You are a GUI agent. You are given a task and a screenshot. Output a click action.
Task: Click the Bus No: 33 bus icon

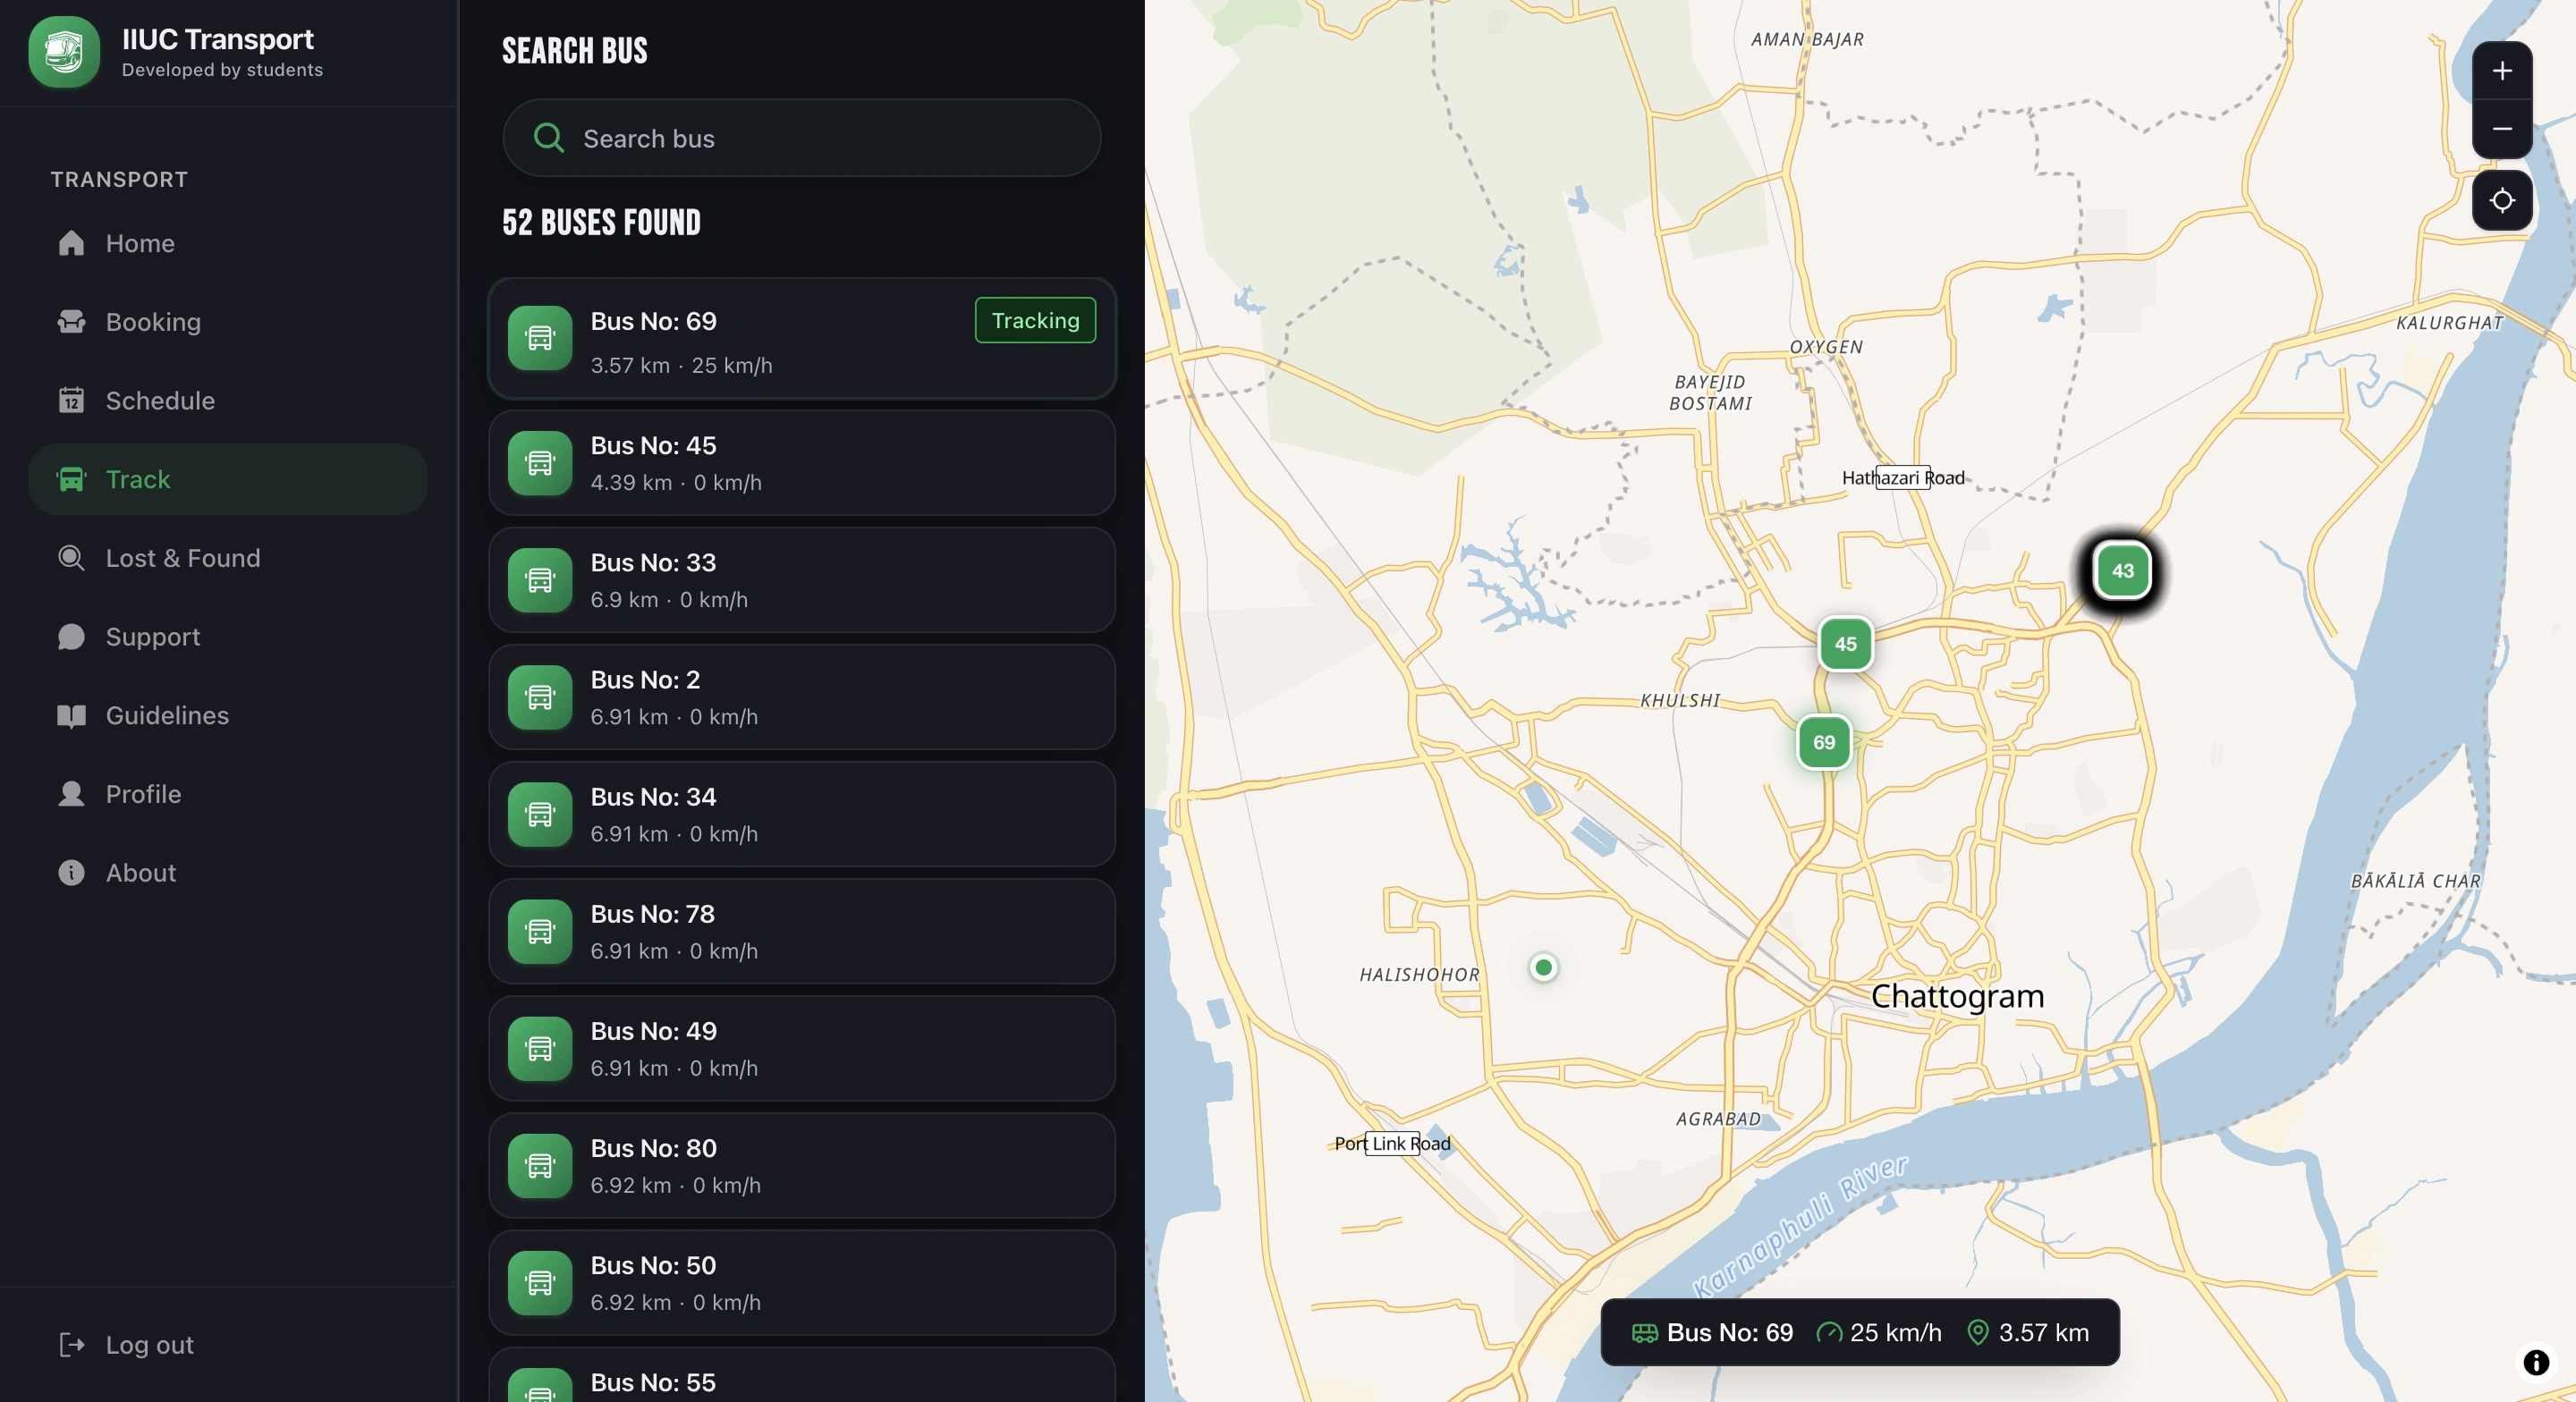pos(540,580)
